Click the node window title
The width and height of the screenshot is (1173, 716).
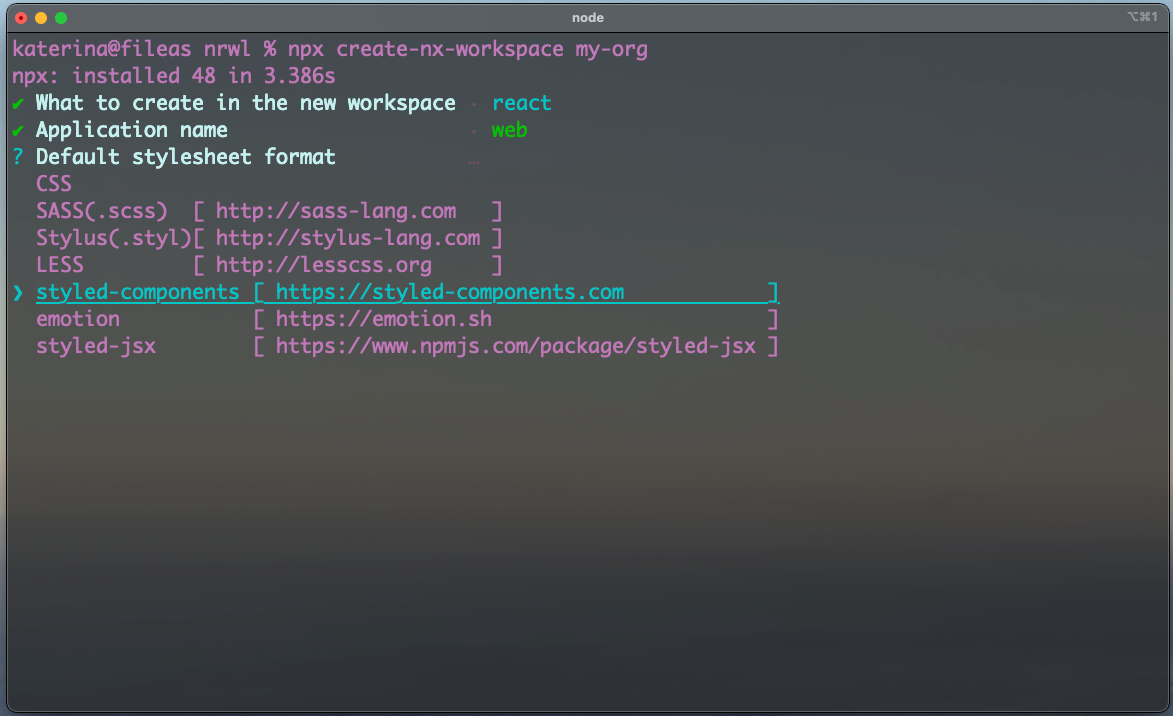[x=588, y=17]
